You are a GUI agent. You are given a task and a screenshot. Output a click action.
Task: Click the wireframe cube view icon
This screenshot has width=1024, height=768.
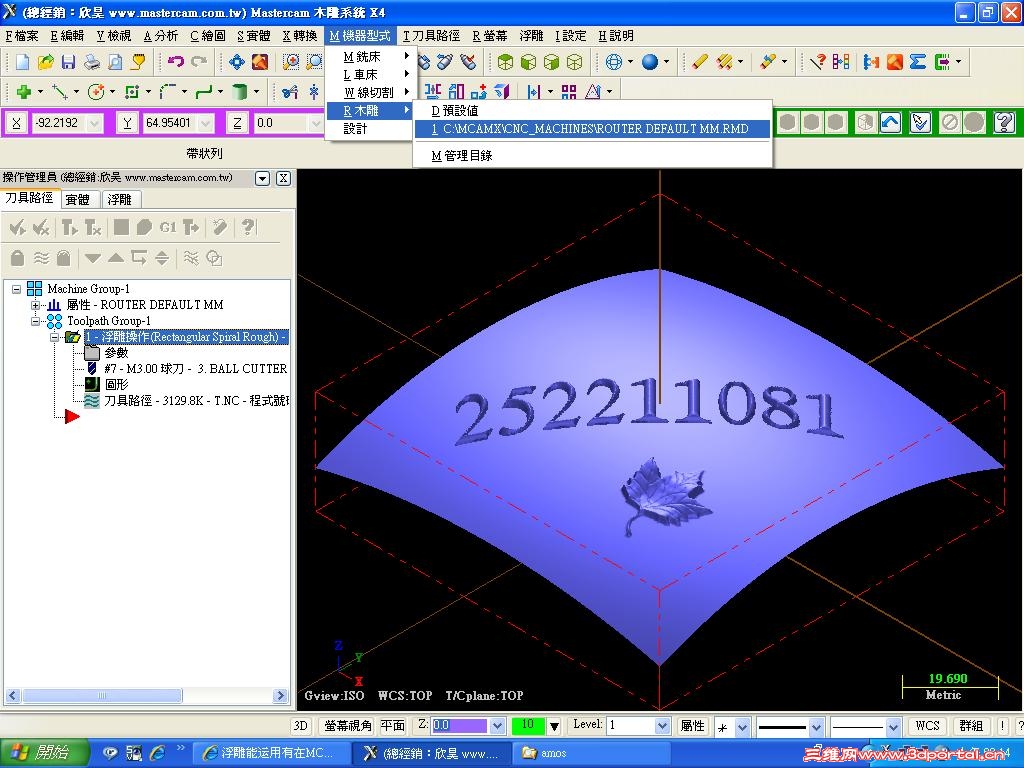pyautogui.click(x=575, y=62)
